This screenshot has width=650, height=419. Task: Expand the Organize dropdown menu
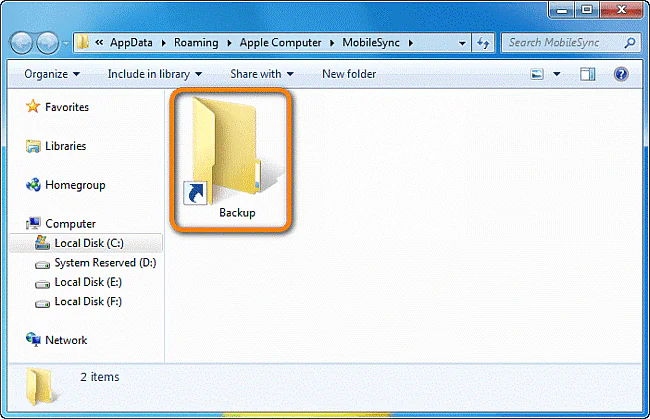pos(52,74)
